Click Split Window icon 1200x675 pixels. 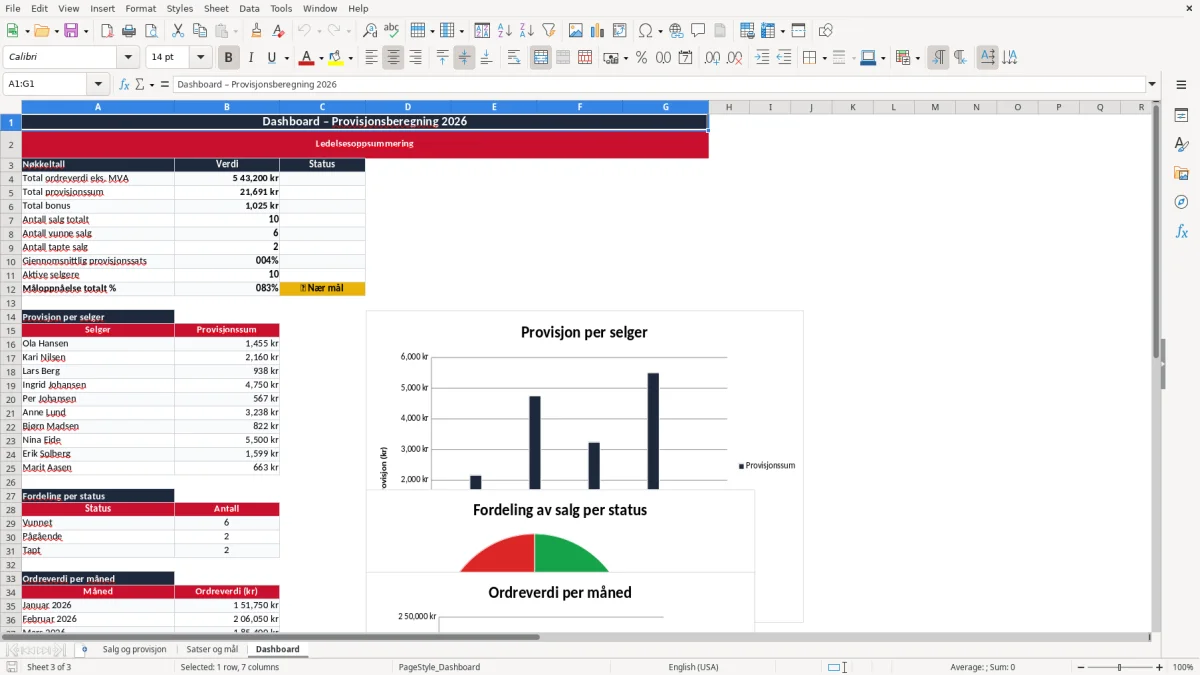click(x=799, y=31)
